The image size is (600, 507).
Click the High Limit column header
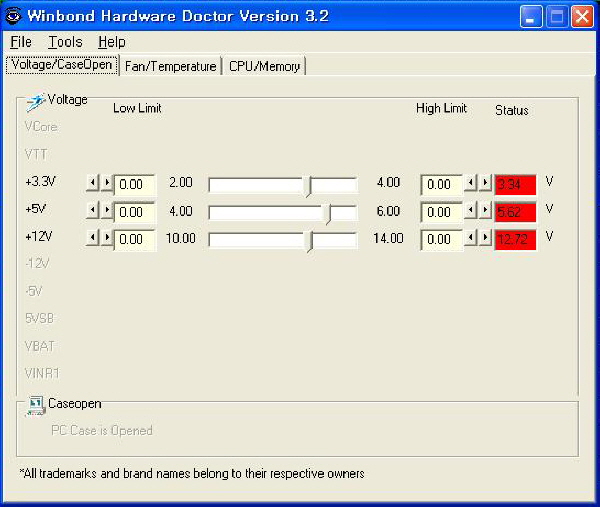(442, 108)
